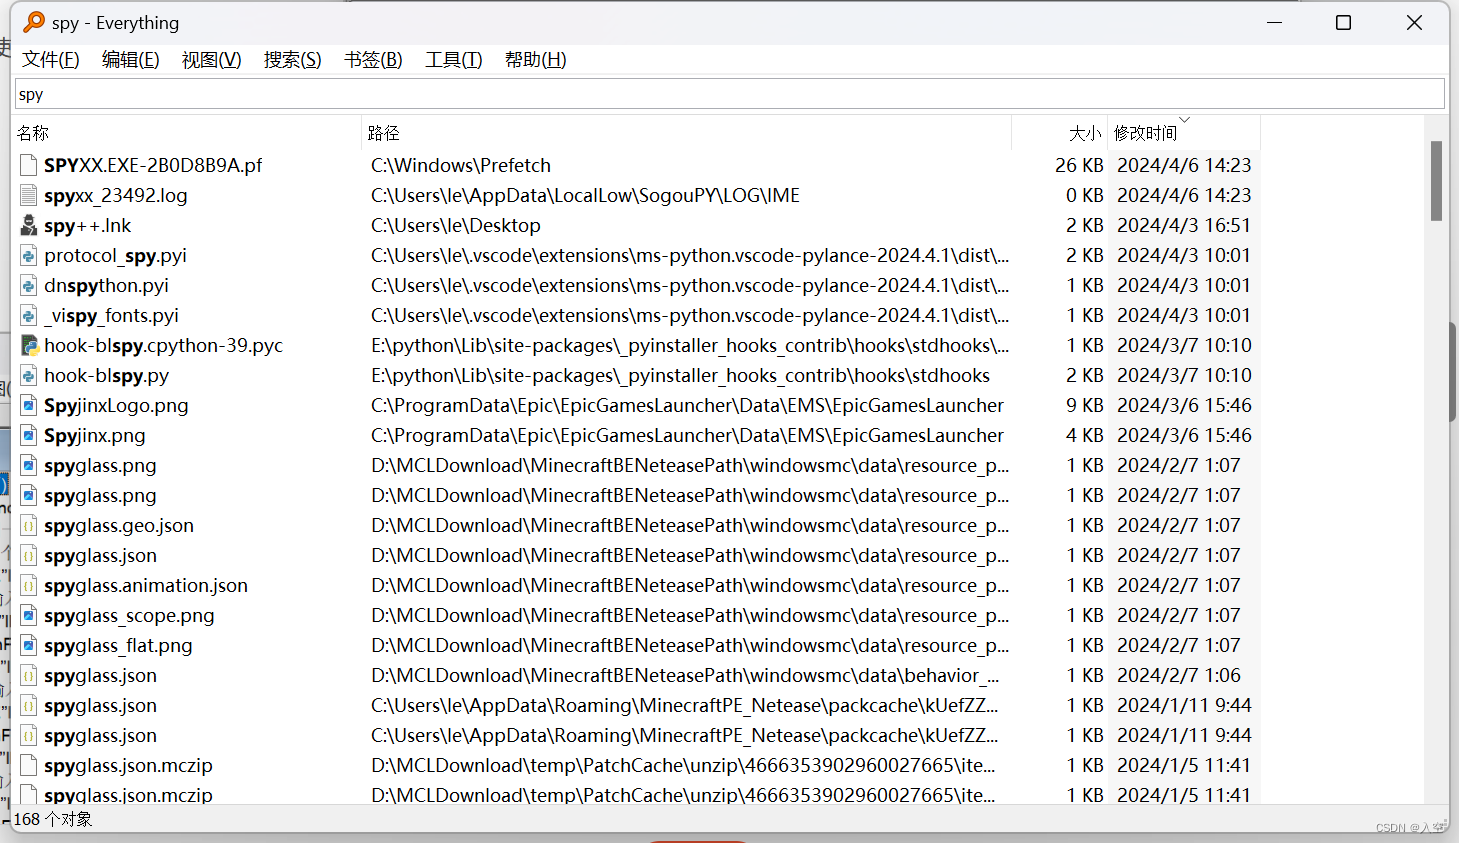Click the status bar text "168 个对象"
The width and height of the screenshot is (1459, 843).
pos(53,819)
